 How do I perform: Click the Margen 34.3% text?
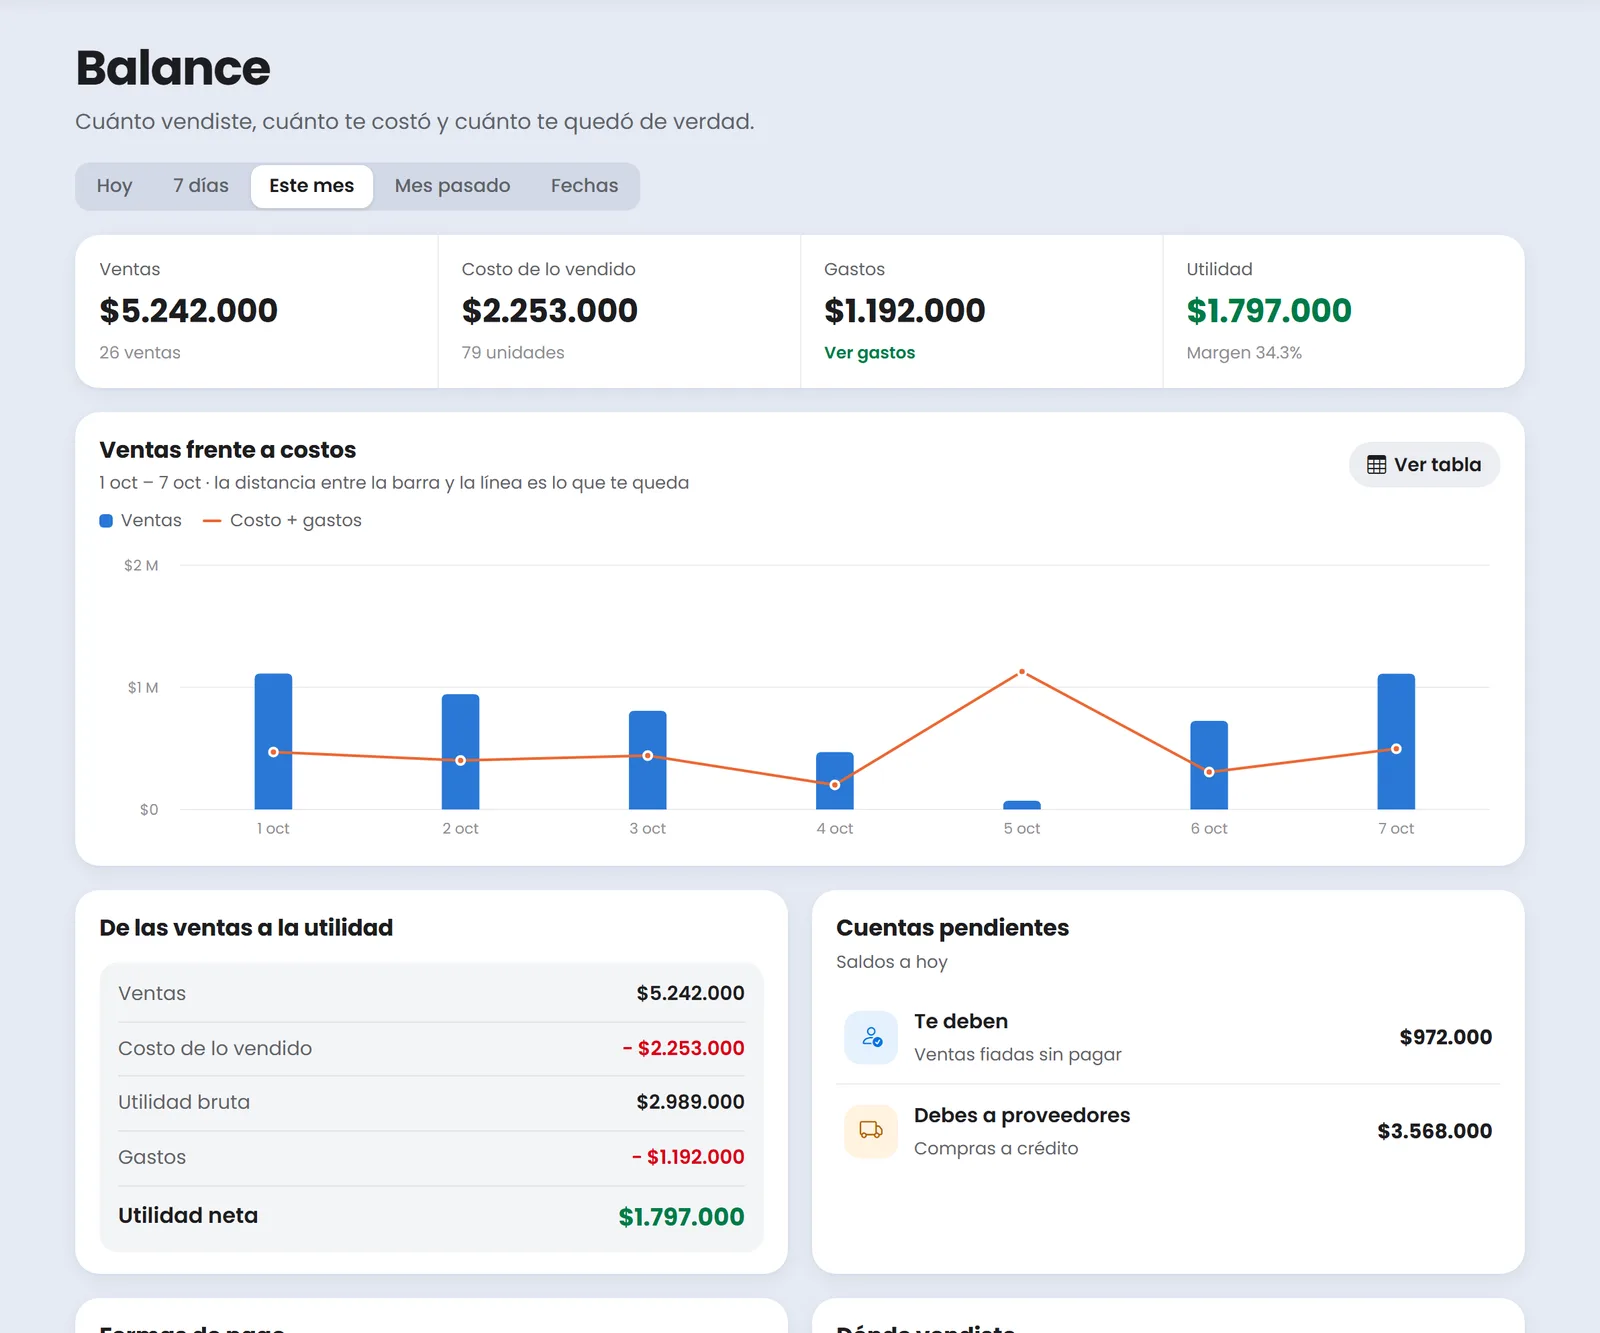[1244, 353]
